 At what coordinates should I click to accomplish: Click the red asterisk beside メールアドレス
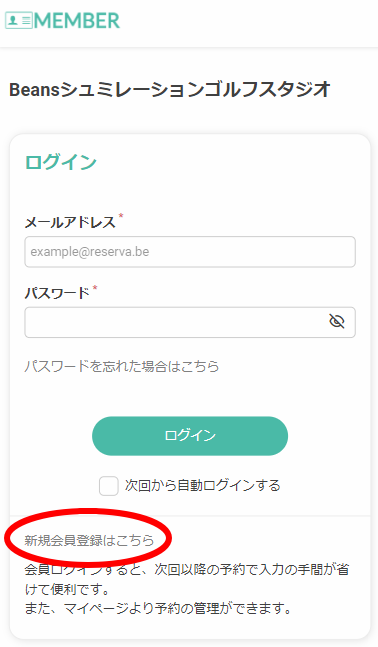point(121,216)
